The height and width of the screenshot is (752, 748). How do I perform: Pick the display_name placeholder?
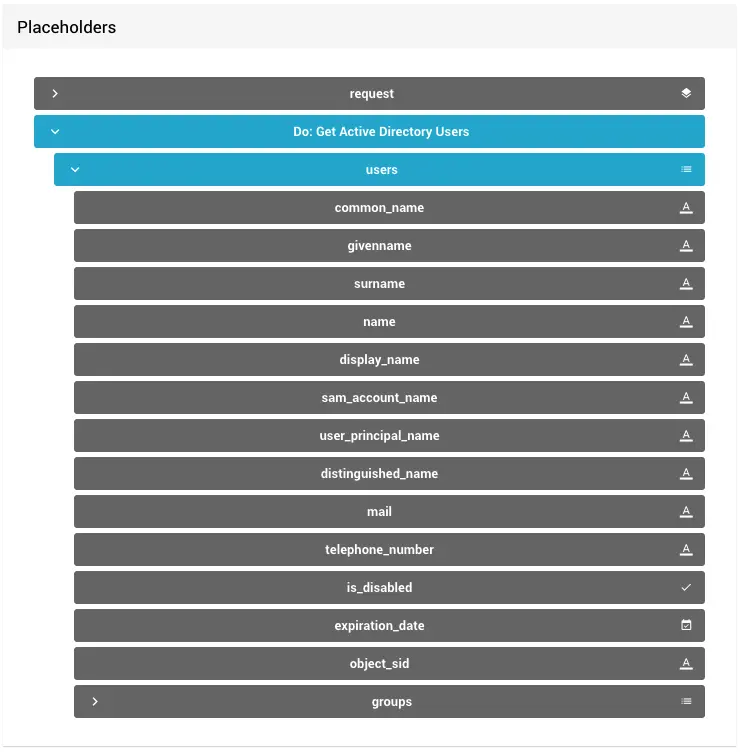[379, 360]
